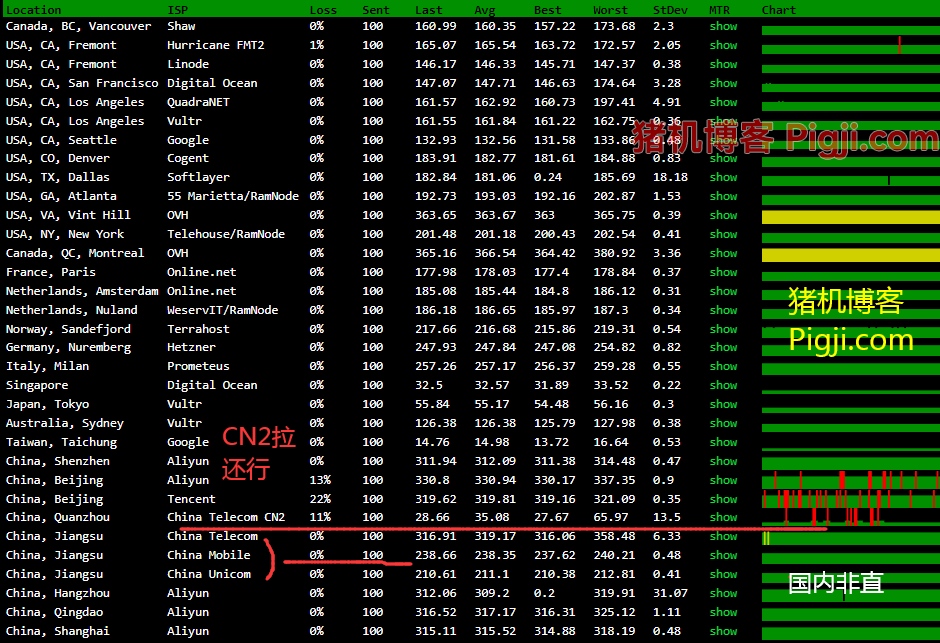940x643 pixels.
Task: Click the Last column header
Action: pyautogui.click(x=429, y=10)
